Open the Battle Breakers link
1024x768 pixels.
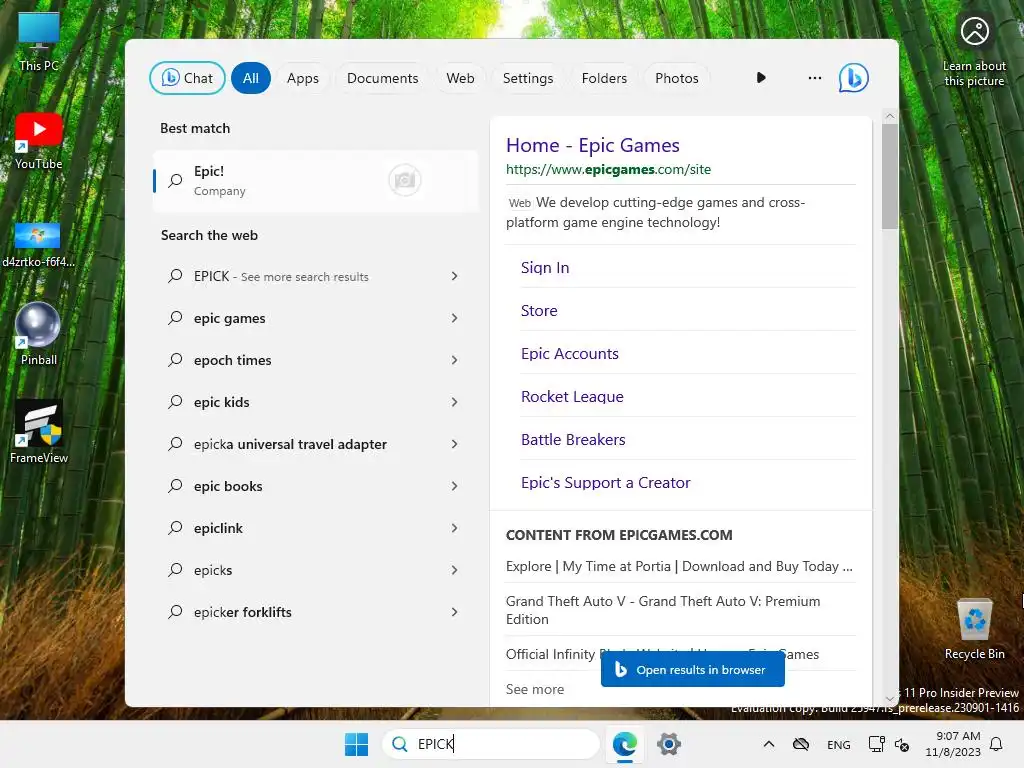[573, 440]
